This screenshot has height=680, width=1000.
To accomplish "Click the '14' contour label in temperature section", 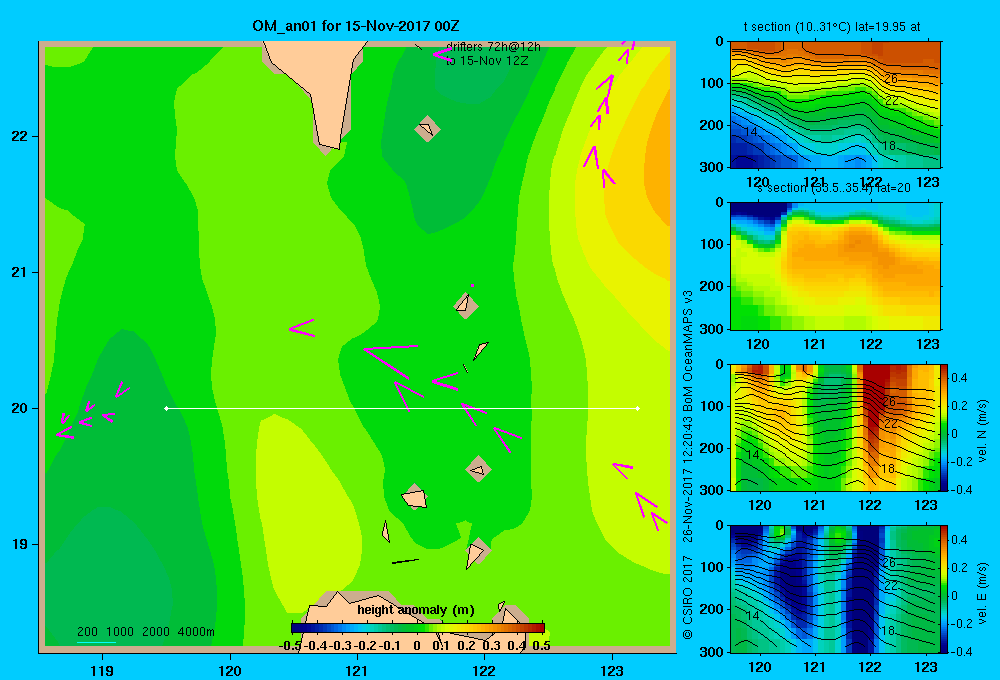I will coord(751,132).
